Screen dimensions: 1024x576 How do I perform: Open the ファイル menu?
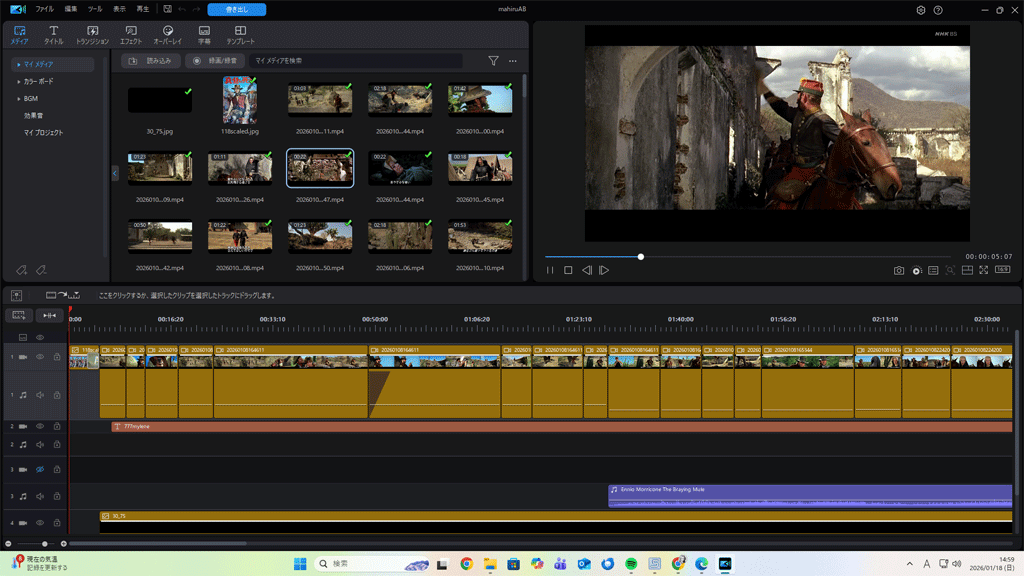(44, 9)
